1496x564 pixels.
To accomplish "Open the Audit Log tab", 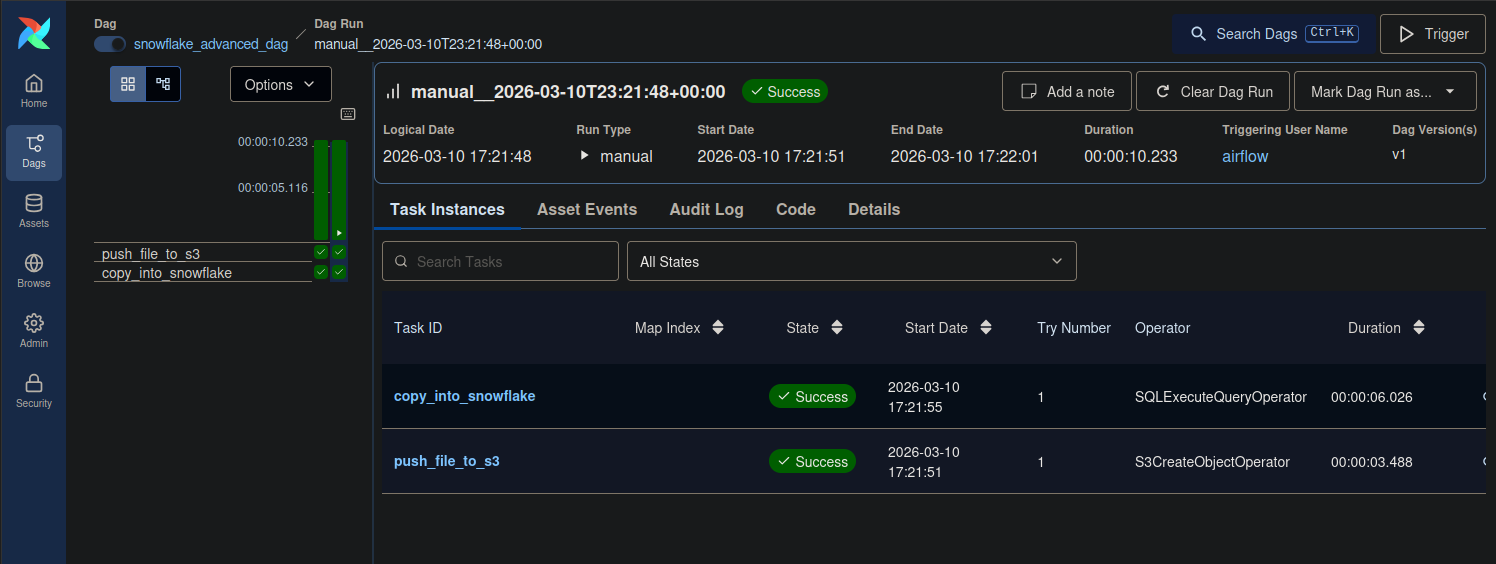I will pyautogui.click(x=706, y=210).
